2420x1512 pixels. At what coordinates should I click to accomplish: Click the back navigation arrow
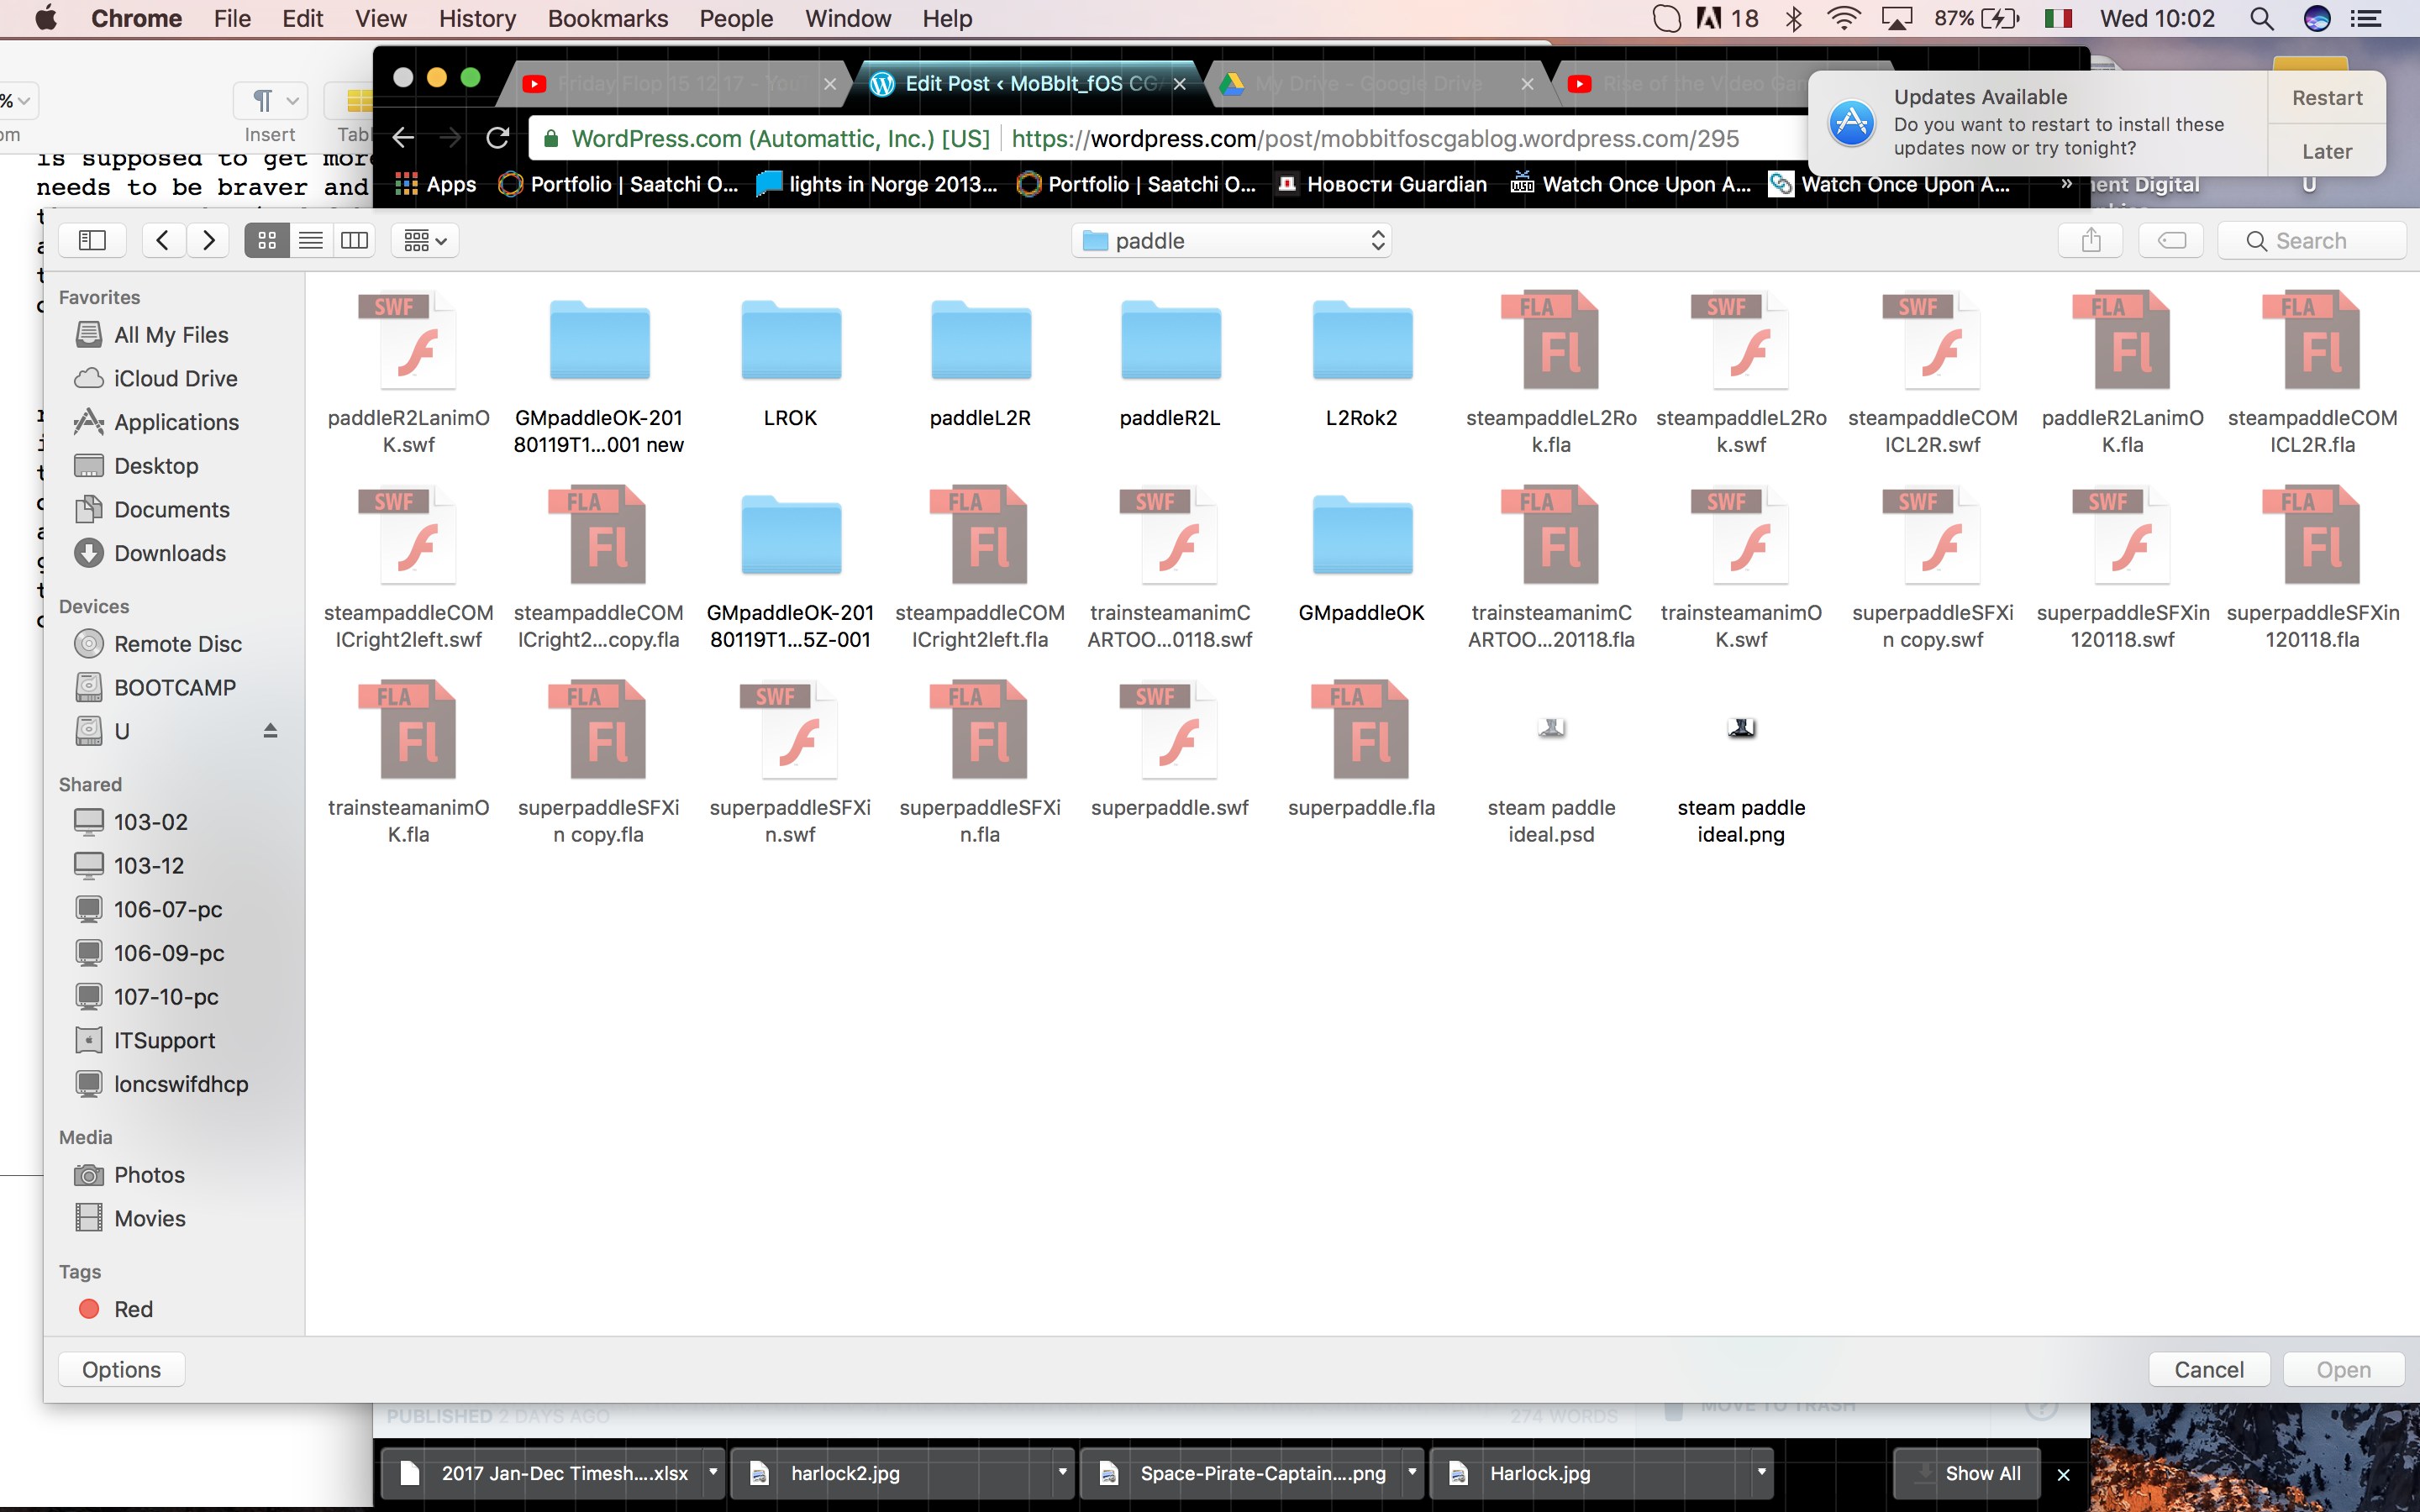click(163, 240)
